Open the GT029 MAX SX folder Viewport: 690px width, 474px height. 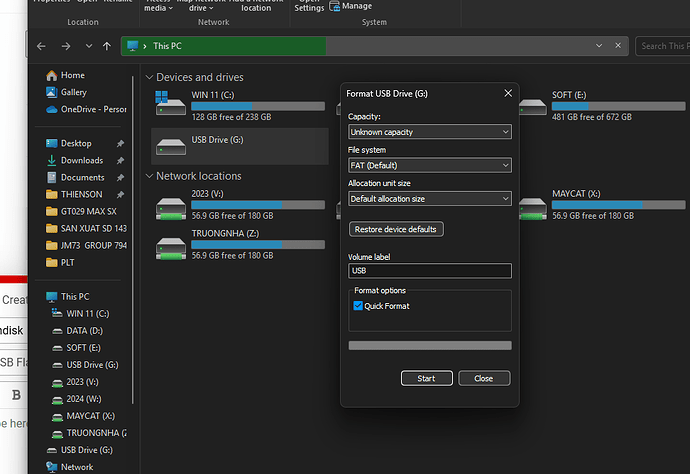coord(81,212)
